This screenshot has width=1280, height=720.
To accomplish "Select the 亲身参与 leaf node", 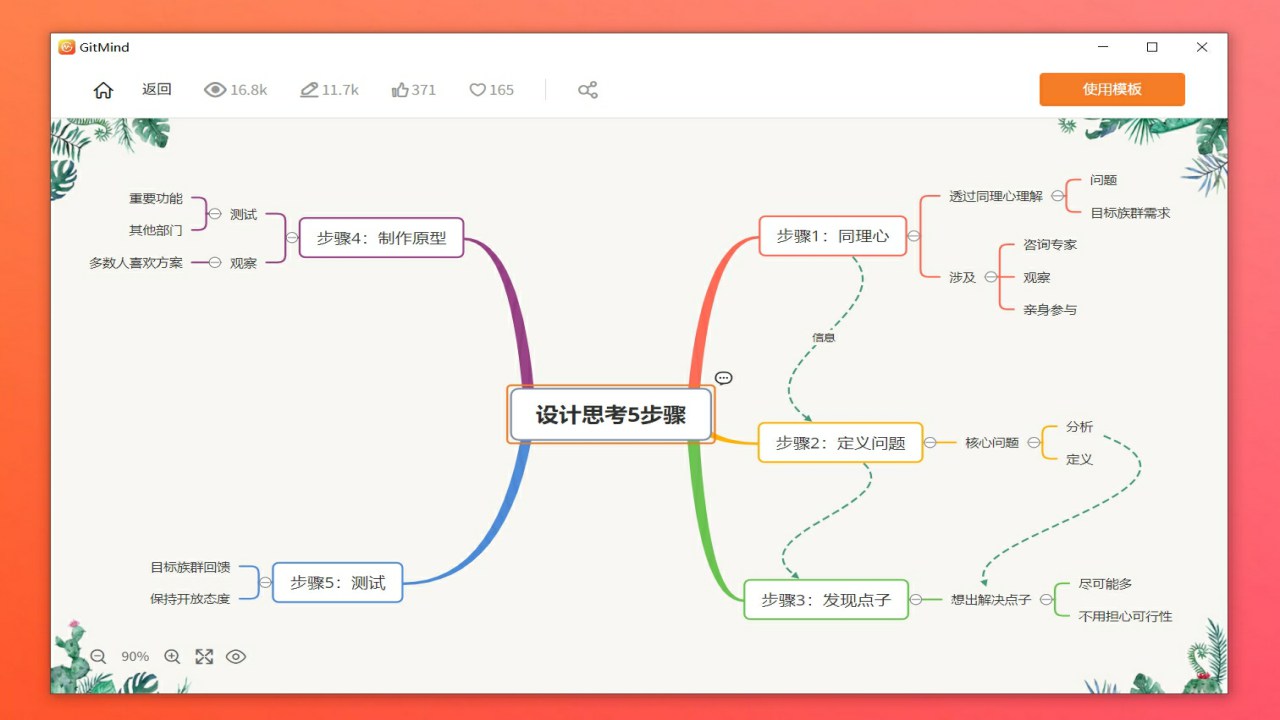I will coord(1050,310).
